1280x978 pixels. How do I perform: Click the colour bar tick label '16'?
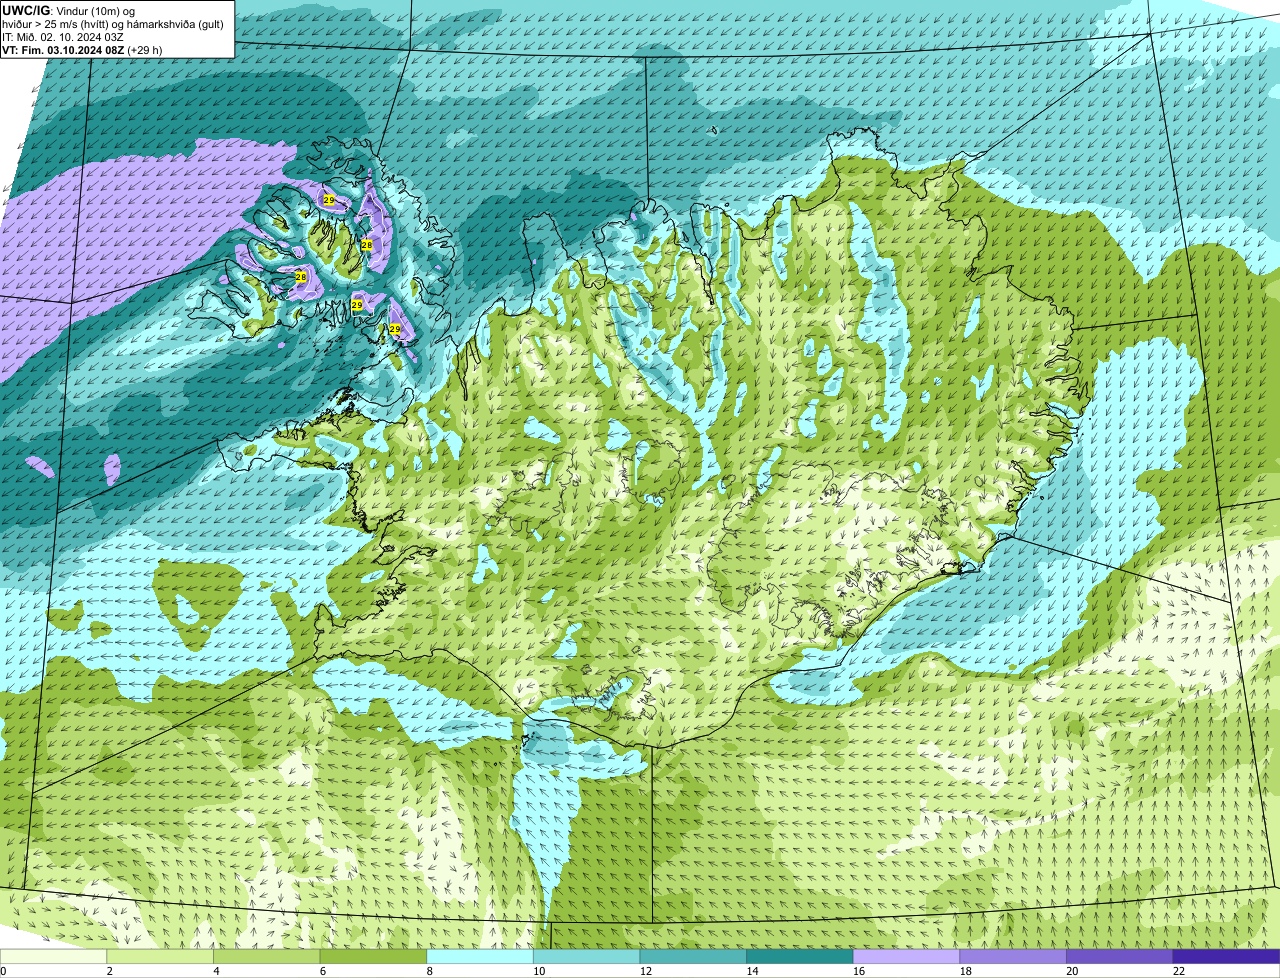pyautogui.click(x=859, y=971)
